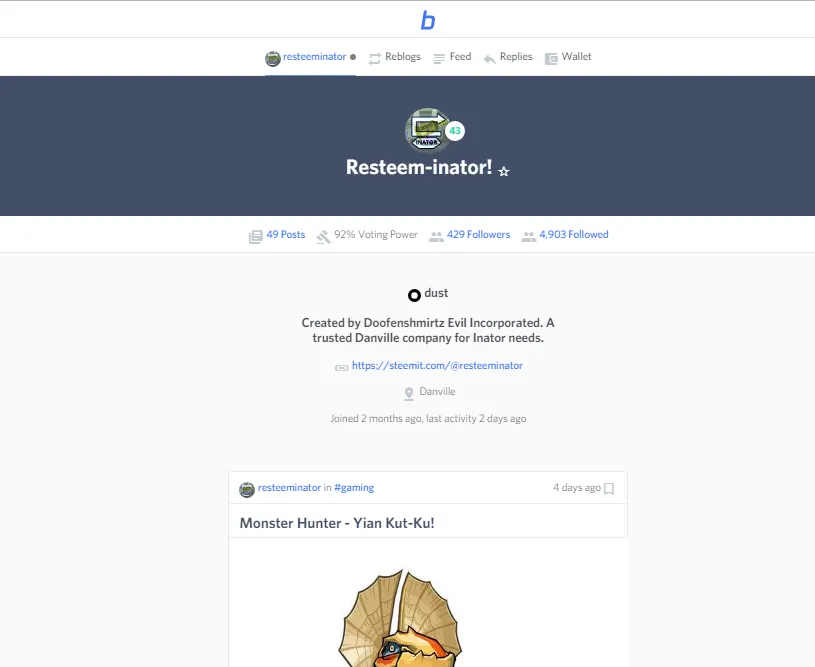Click the blue 'b' site logo

click(428, 20)
